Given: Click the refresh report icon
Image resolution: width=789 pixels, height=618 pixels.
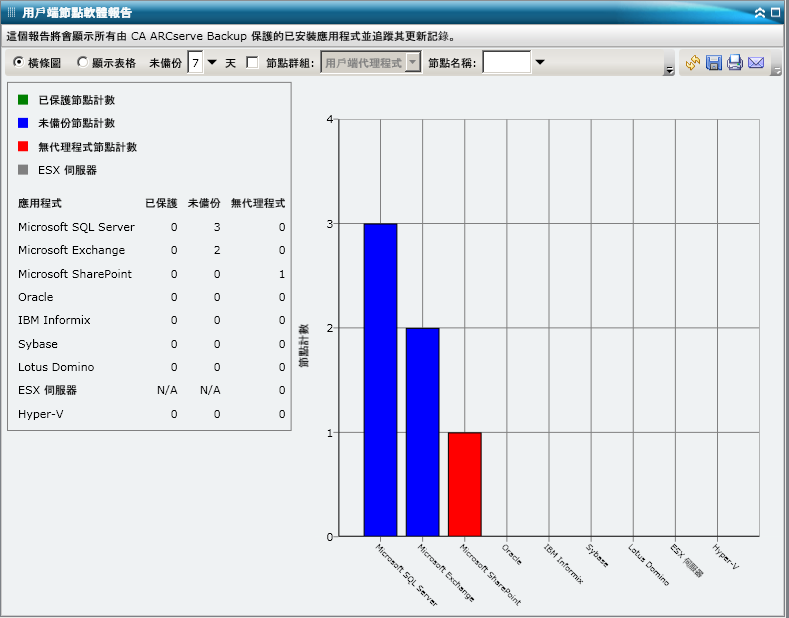Looking at the screenshot, I should 693,62.
